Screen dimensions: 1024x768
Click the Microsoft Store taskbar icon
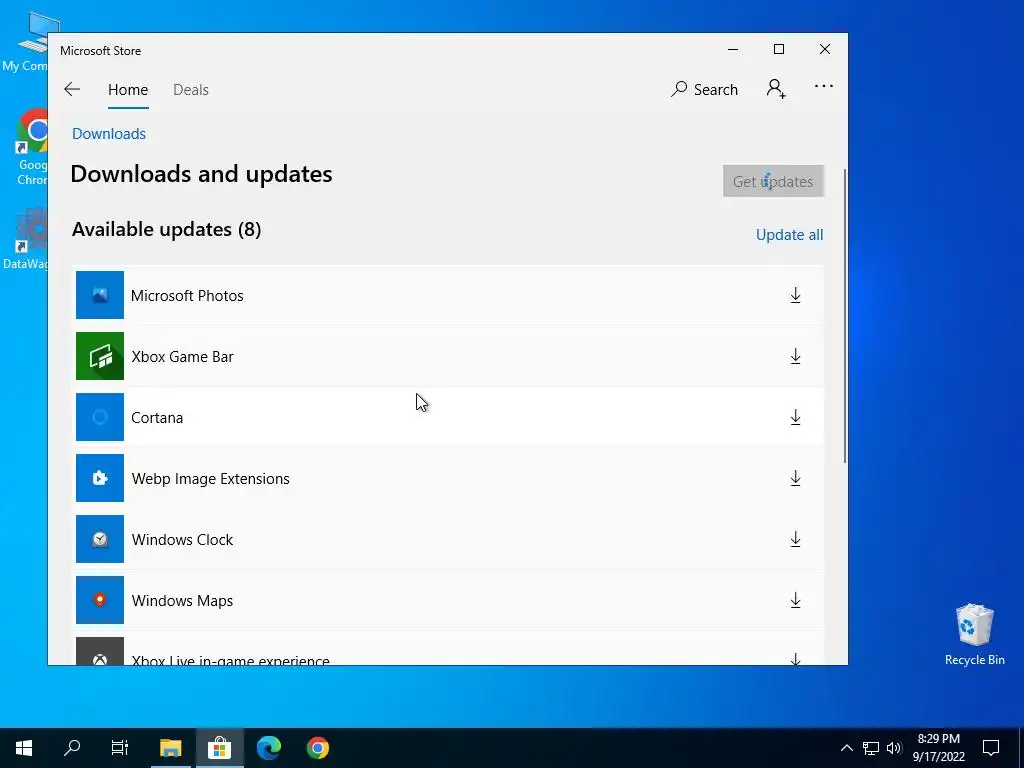coord(219,748)
